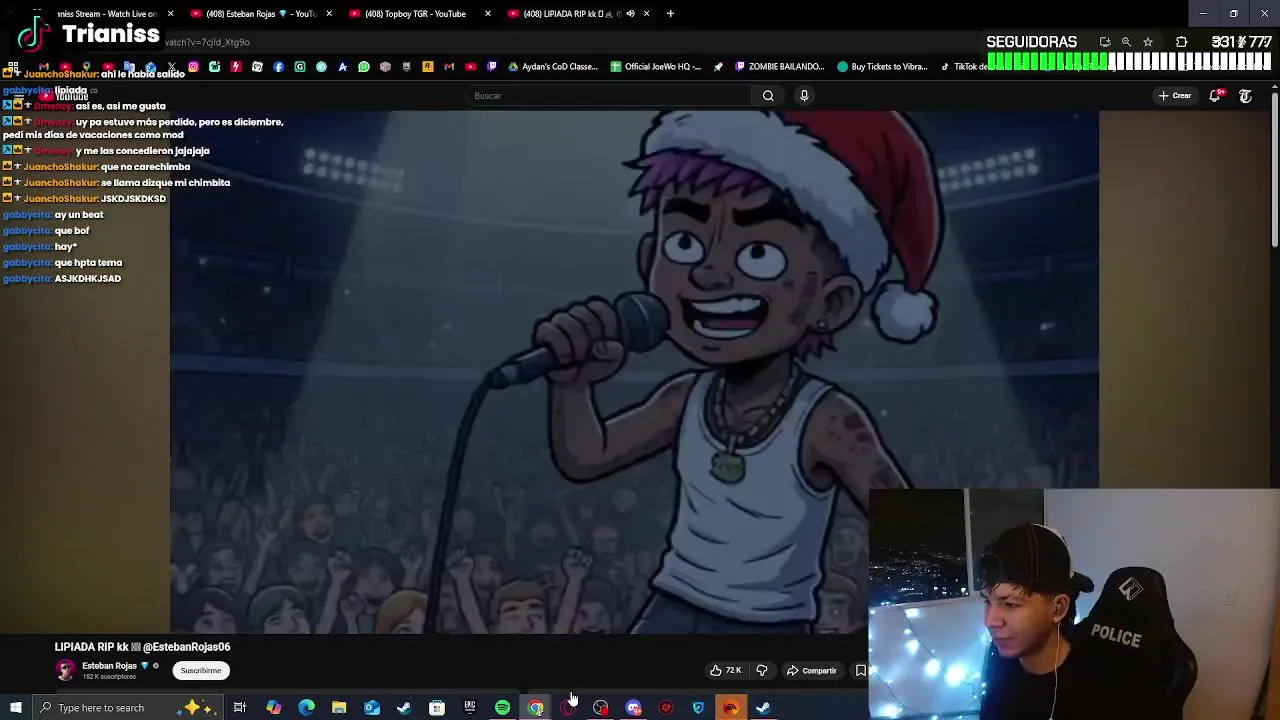Open YouTube notifications bell

pos(1215,96)
